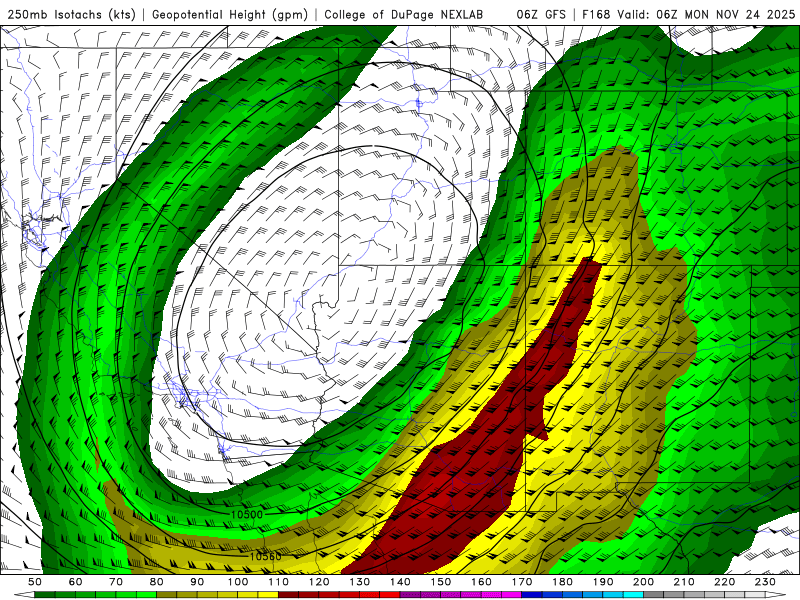This screenshot has height=600, width=800.
Task: Click the 110 knot legend label
Action: click(x=279, y=582)
